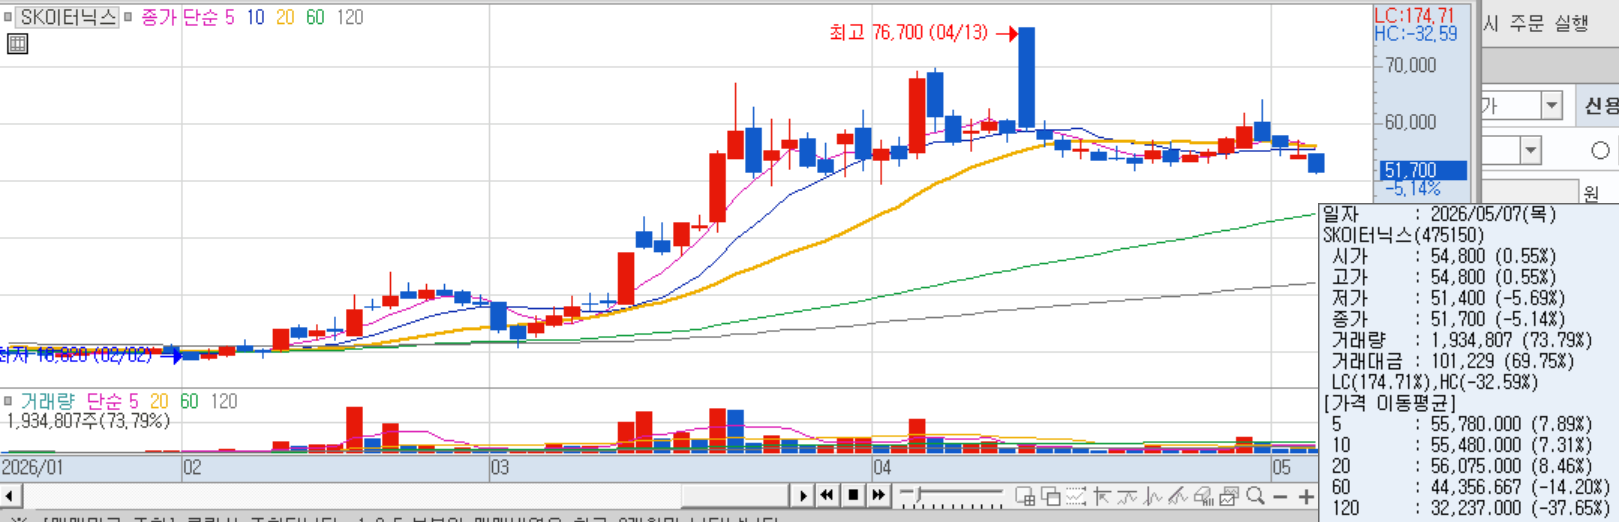Click the magnifier zoom icon

point(1256,495)
